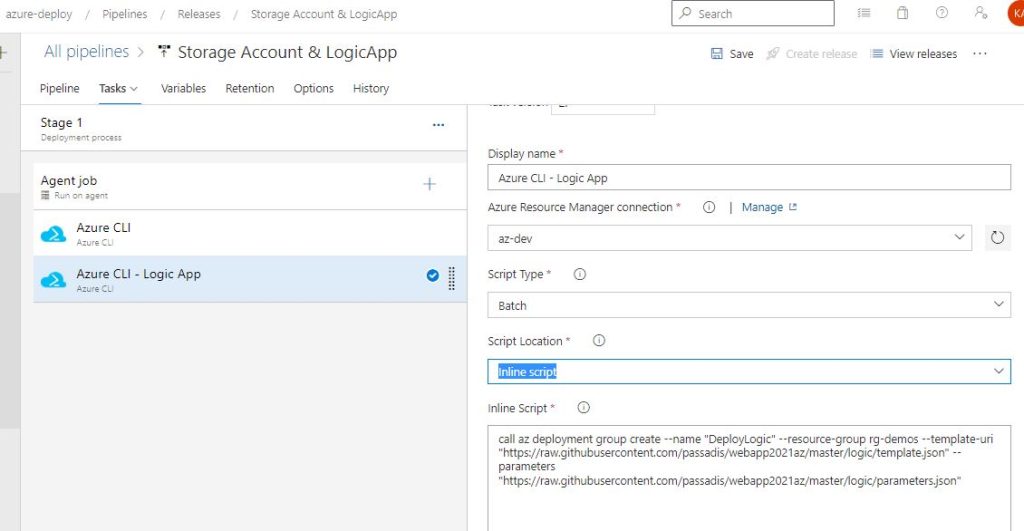Image resolution: width=1024 pixels, height=531 pixels.
Task: Click the Create release rocket icon
Action: point(773,54)
